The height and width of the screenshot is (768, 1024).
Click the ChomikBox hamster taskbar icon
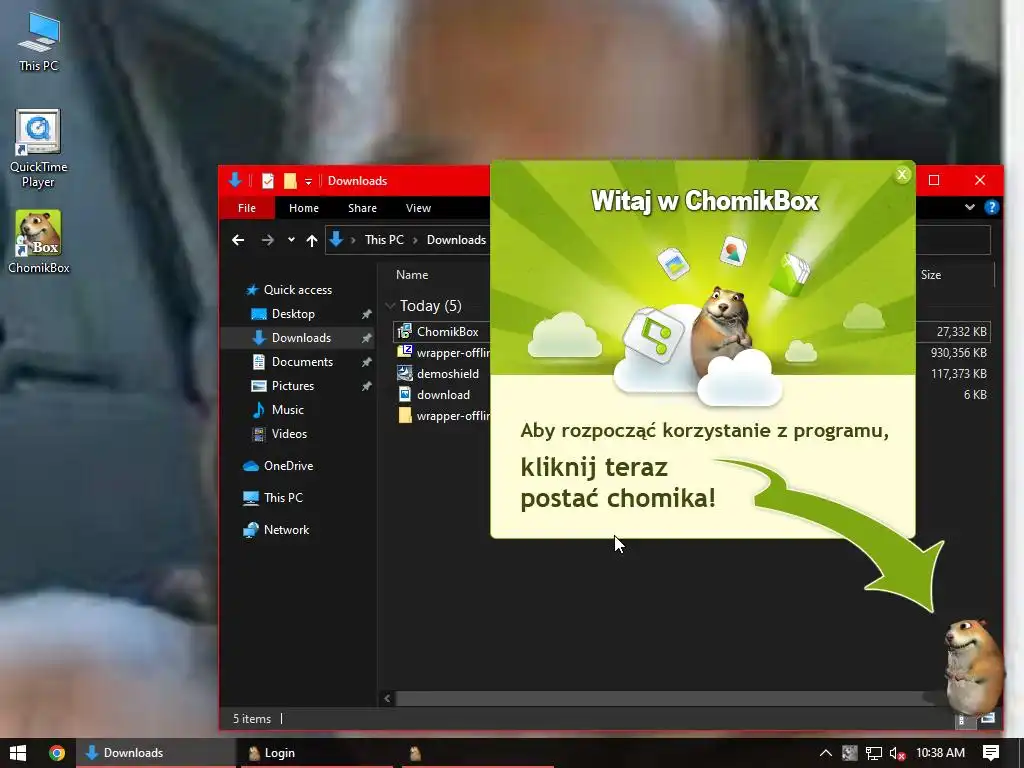[x=415, y=753]
